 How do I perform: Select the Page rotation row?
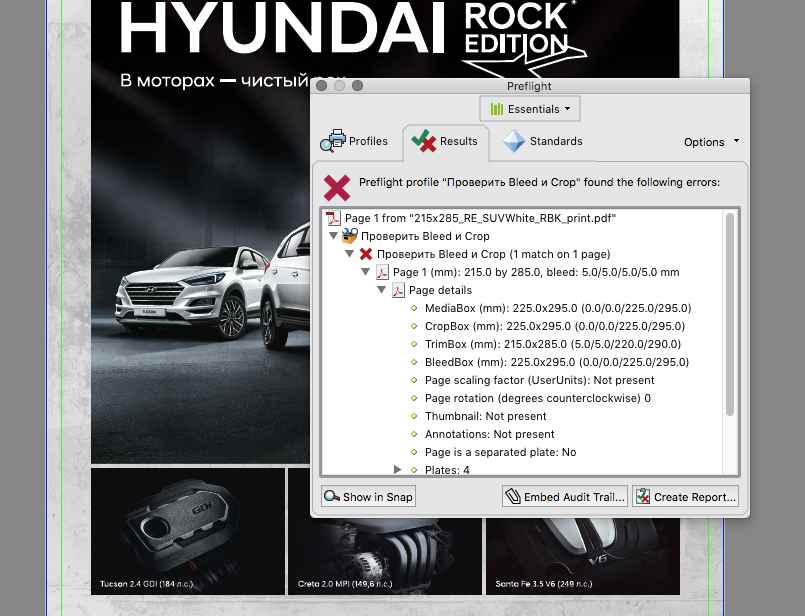point(538,398)
